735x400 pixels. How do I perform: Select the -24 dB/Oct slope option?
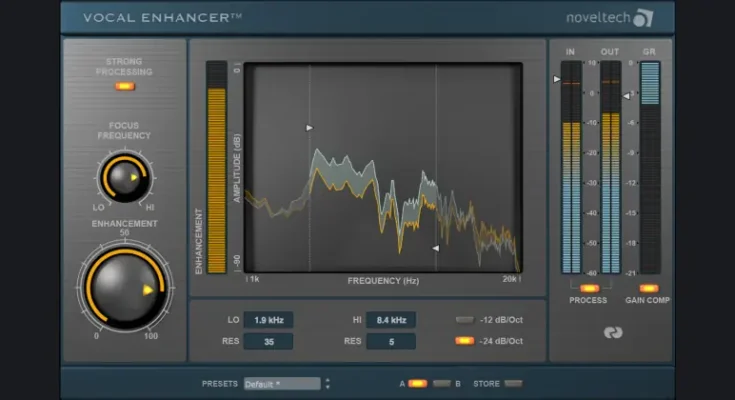[x=464, y=341]
